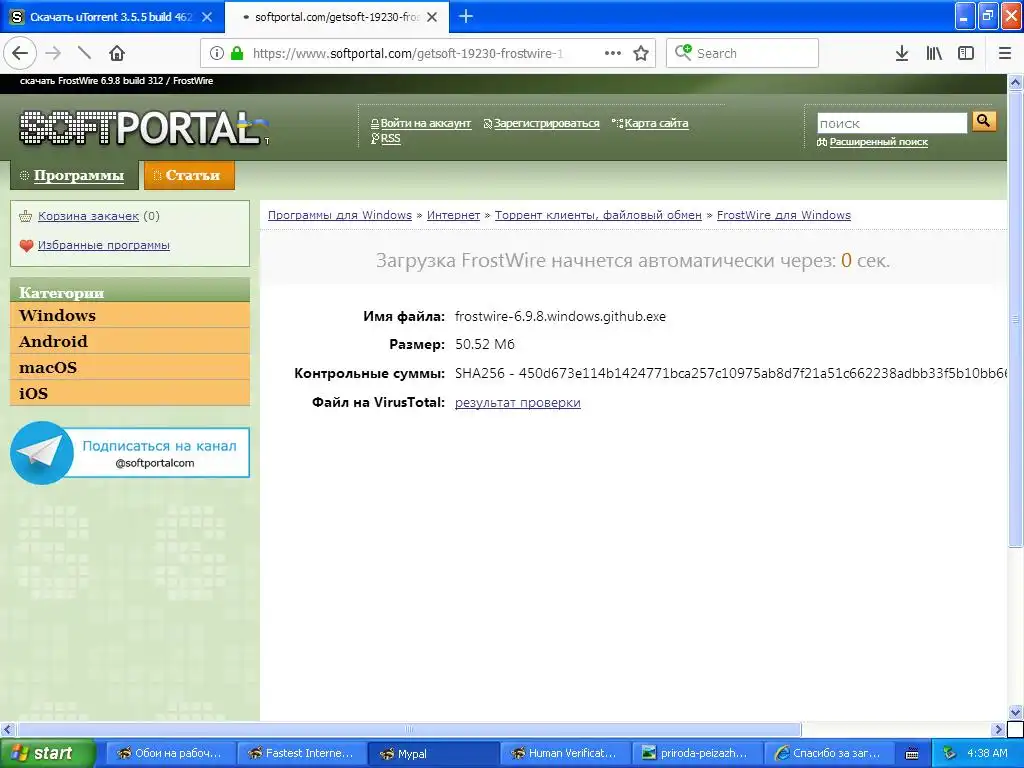Click horizontal scrollbar left arrow

point(7,729)
